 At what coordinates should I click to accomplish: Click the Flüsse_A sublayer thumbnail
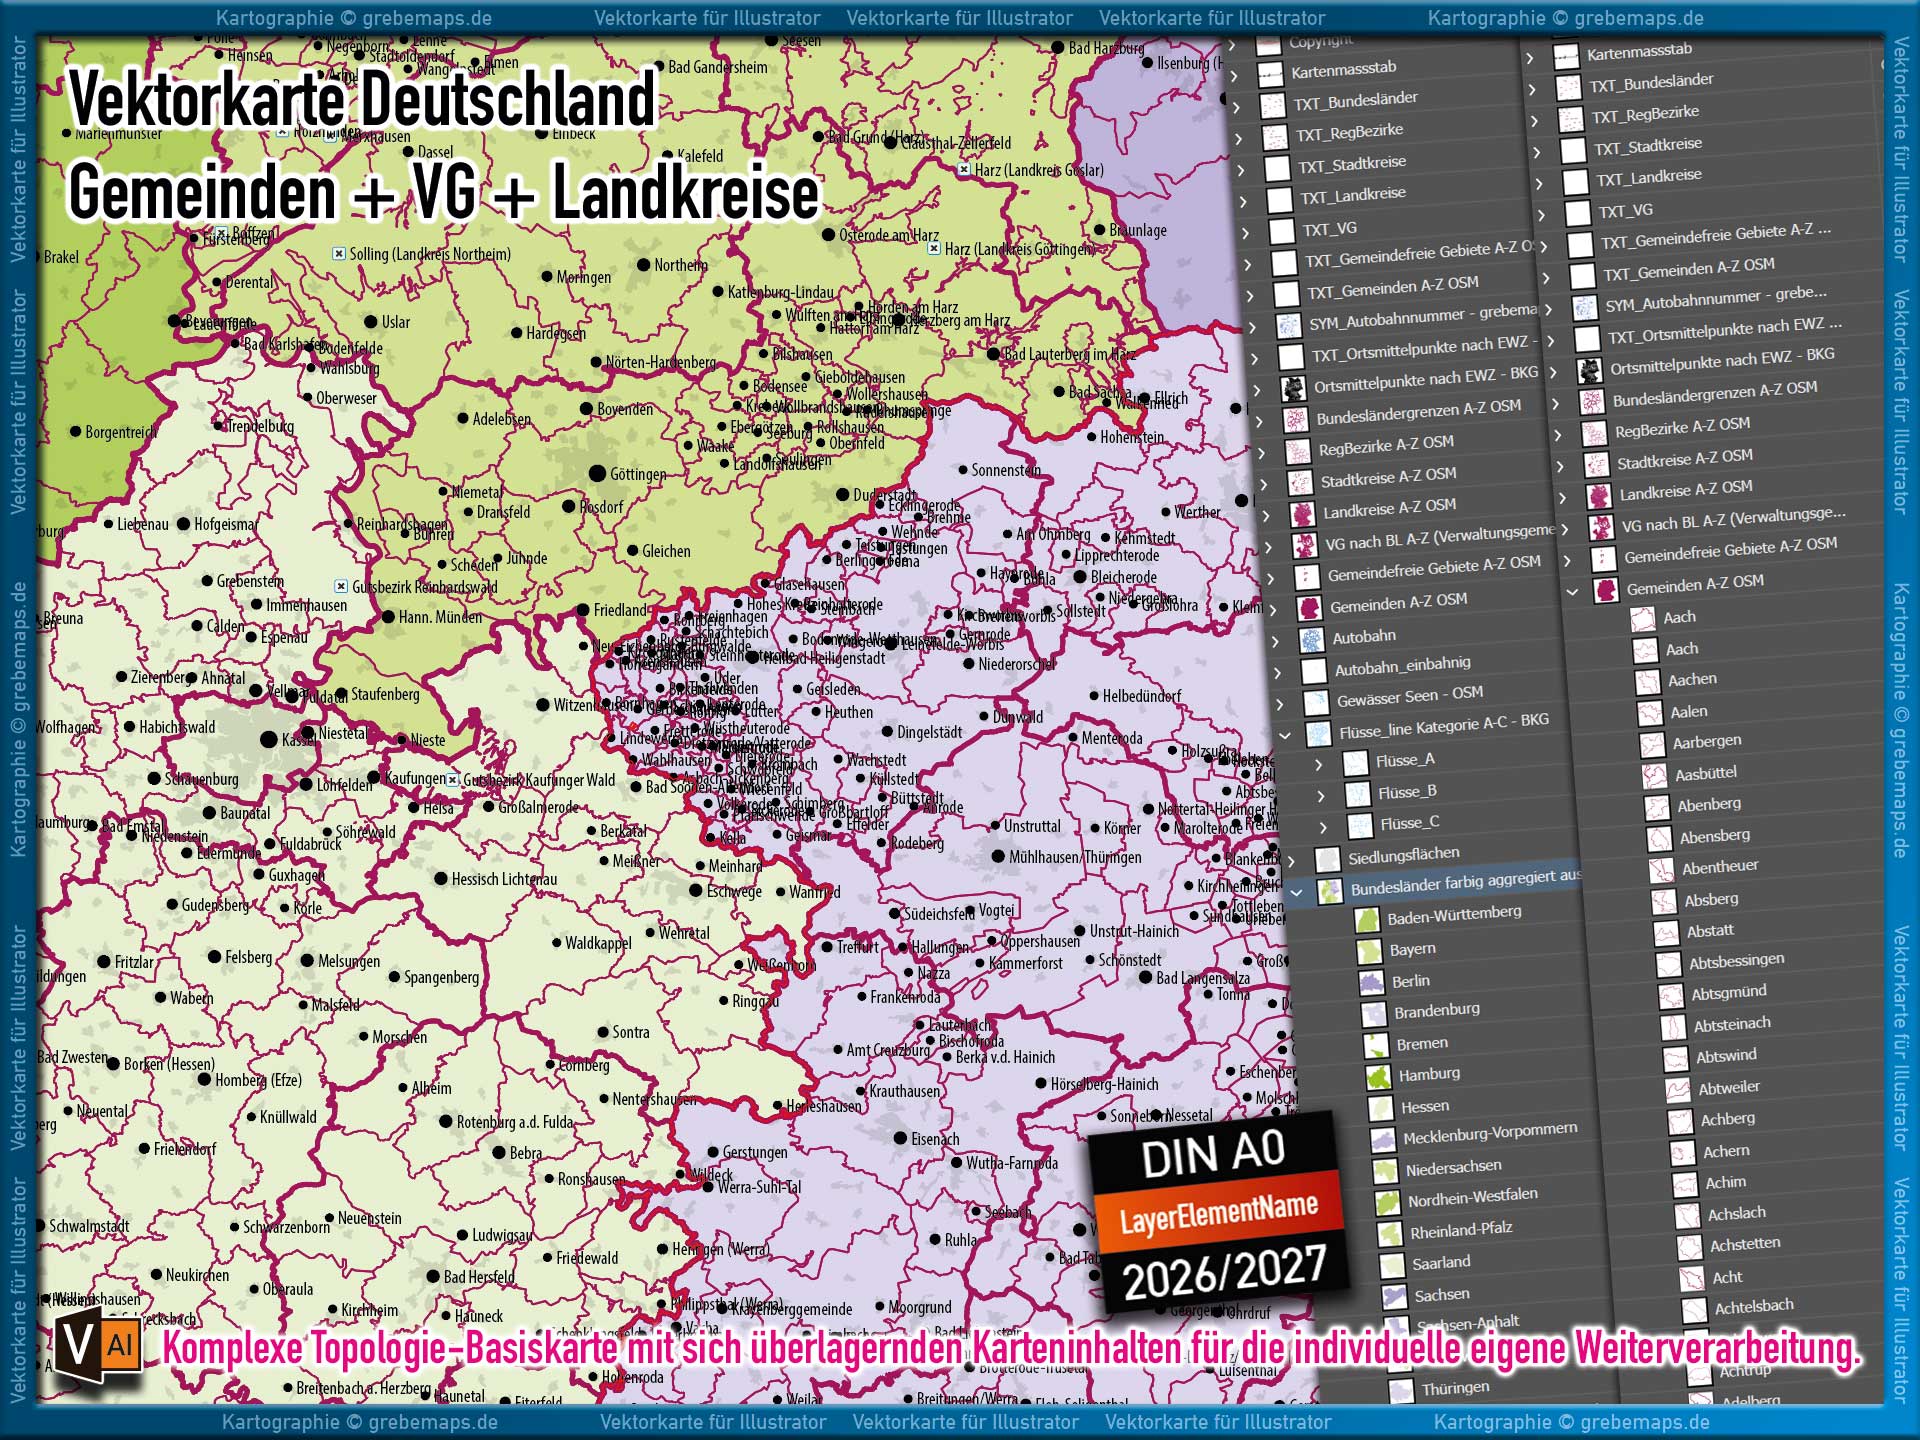coord(1355,764)
